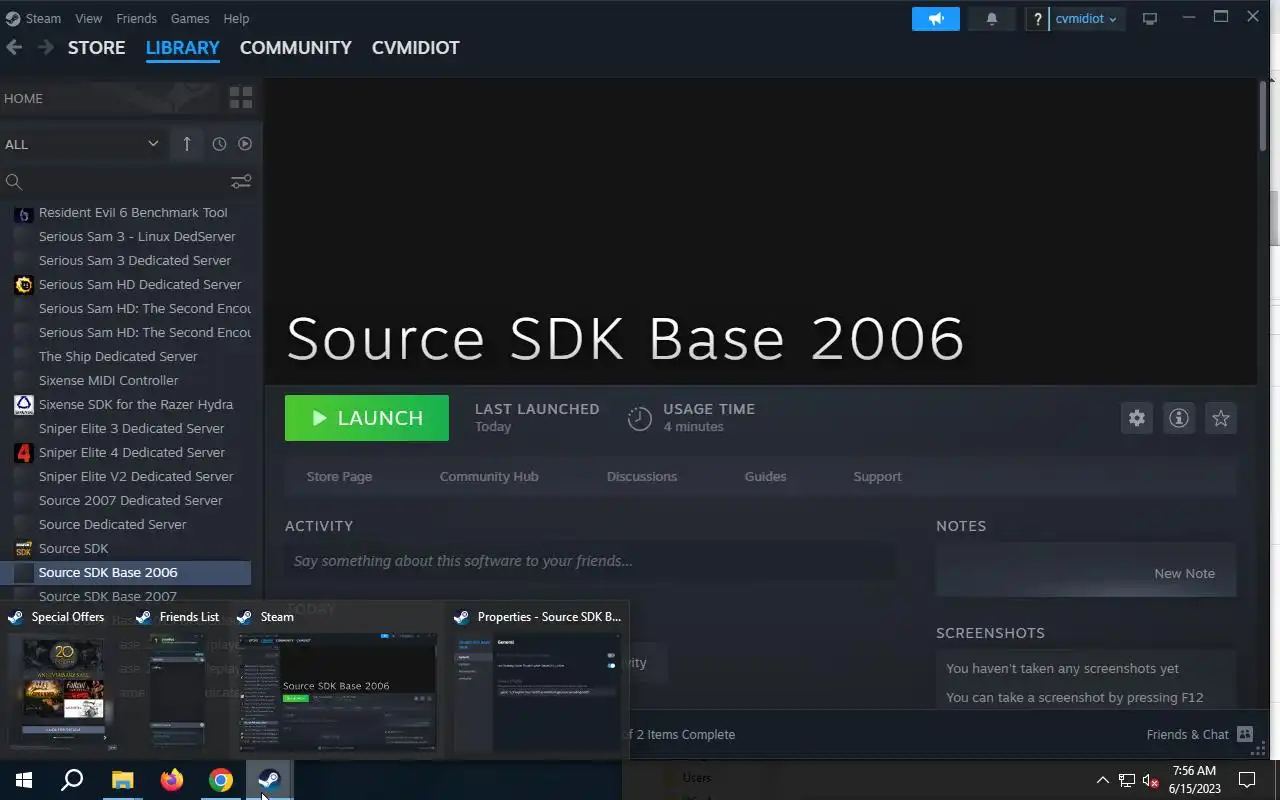
Task: Click the Windows Start button
Action: point(24,780)
